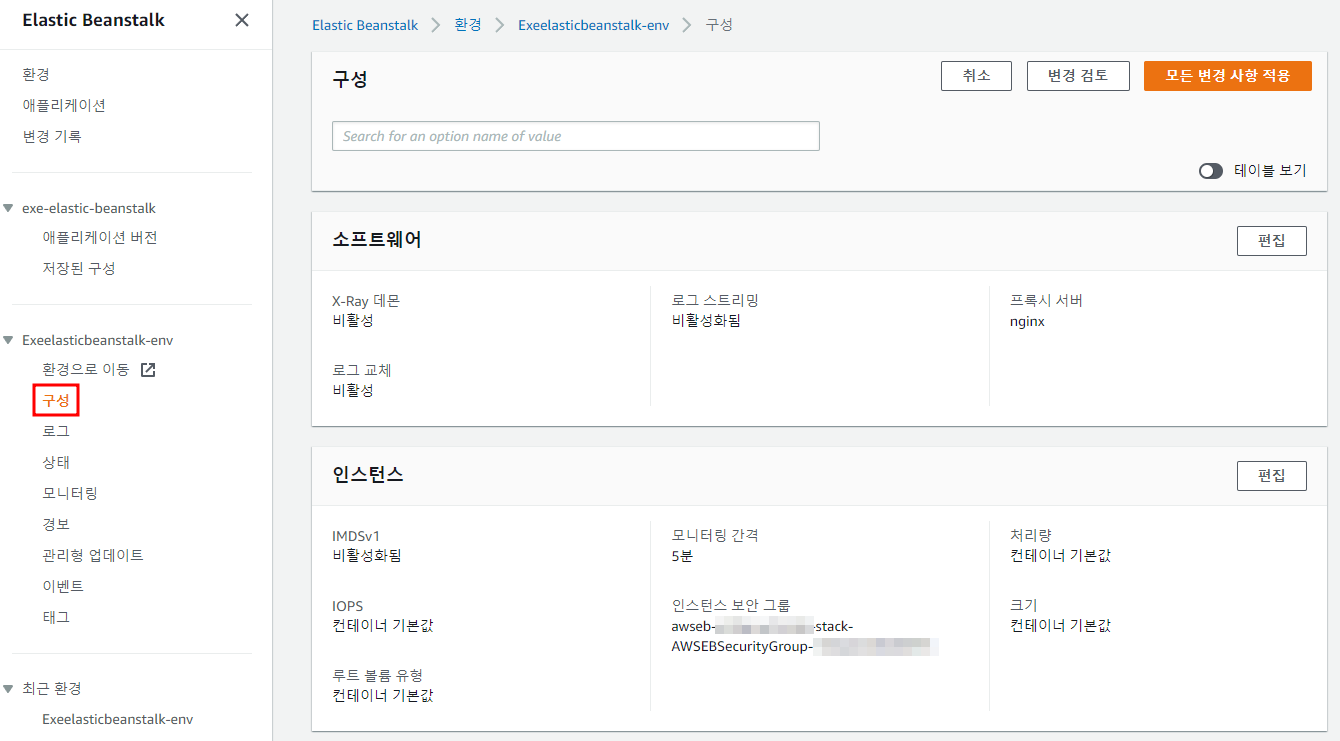Click the 프록시 서버 label
Viewport: 1340px width, 741px height.
[1047, 300]
